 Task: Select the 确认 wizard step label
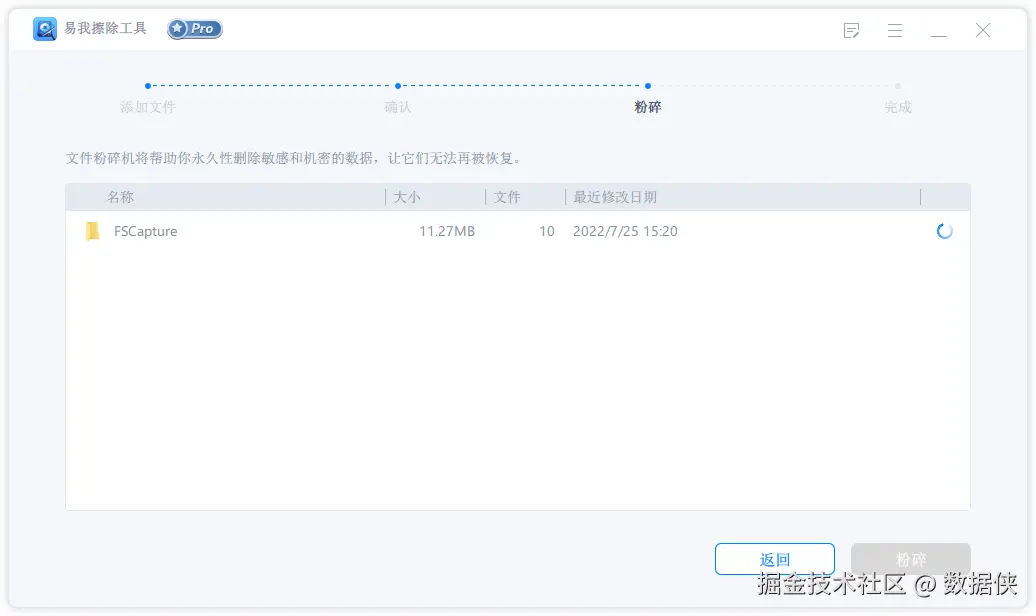point(397,107)
